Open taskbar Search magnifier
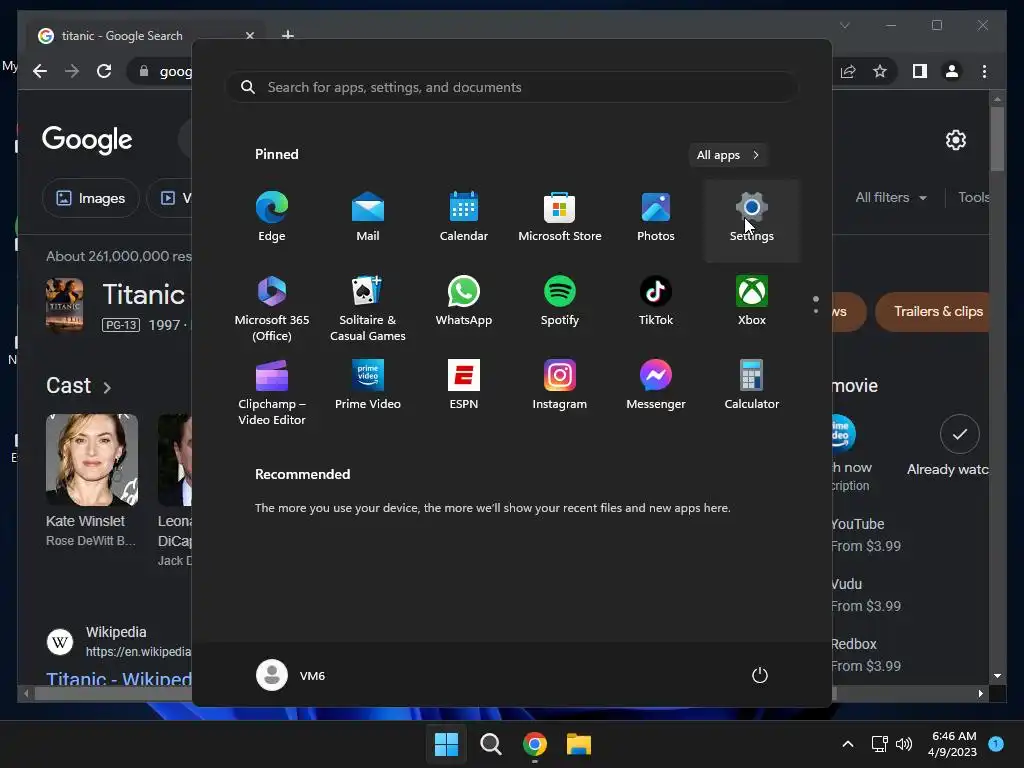Screen dimensions: 1024x768 tap(490, 744)
